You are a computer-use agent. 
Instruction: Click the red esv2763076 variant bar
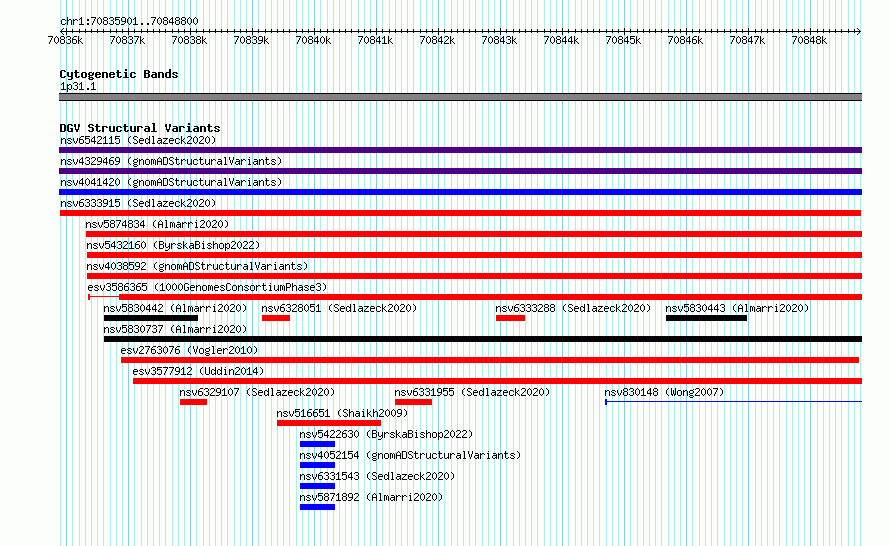coord(490,360)
